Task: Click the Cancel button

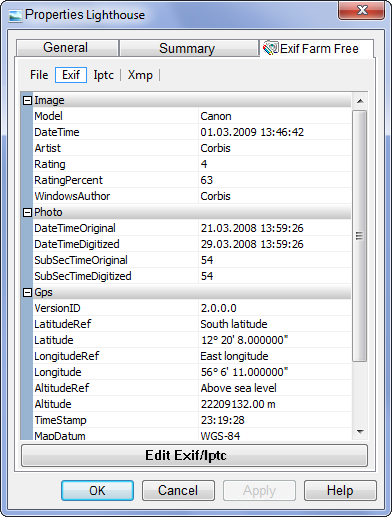Action: click(178, 490)
